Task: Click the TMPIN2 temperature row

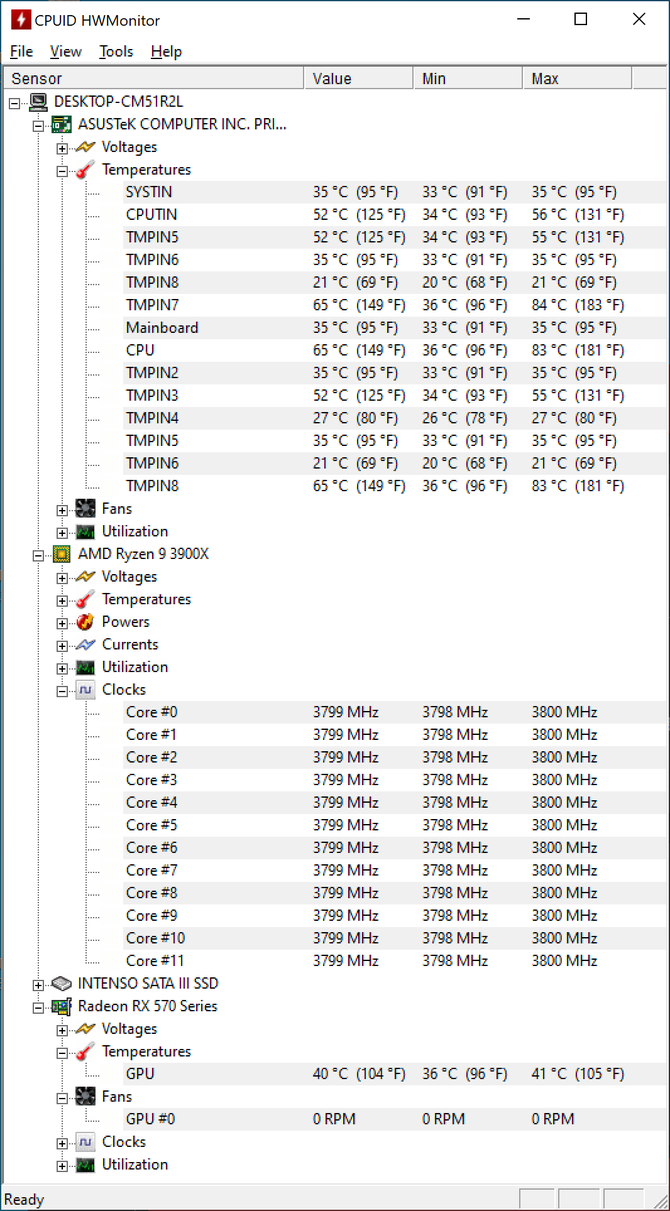Action: (x=394, y=373)
